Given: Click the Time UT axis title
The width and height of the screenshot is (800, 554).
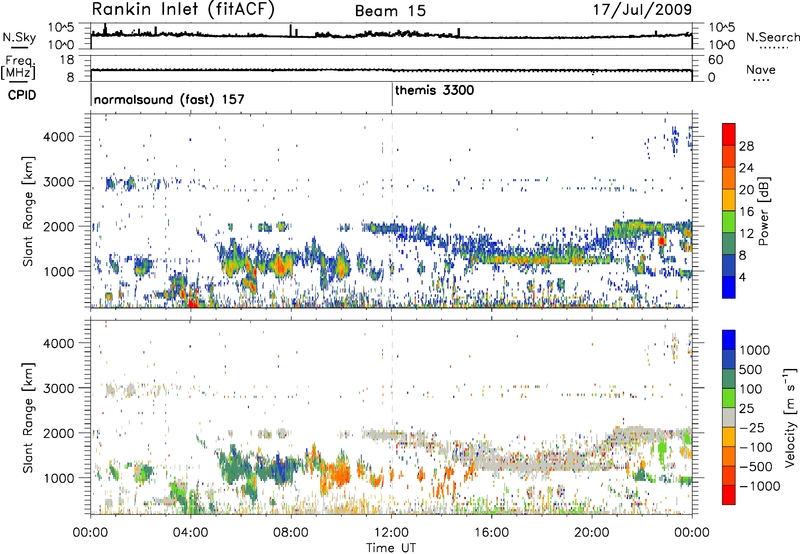Looking at the screenshot, I should (391, 547).
